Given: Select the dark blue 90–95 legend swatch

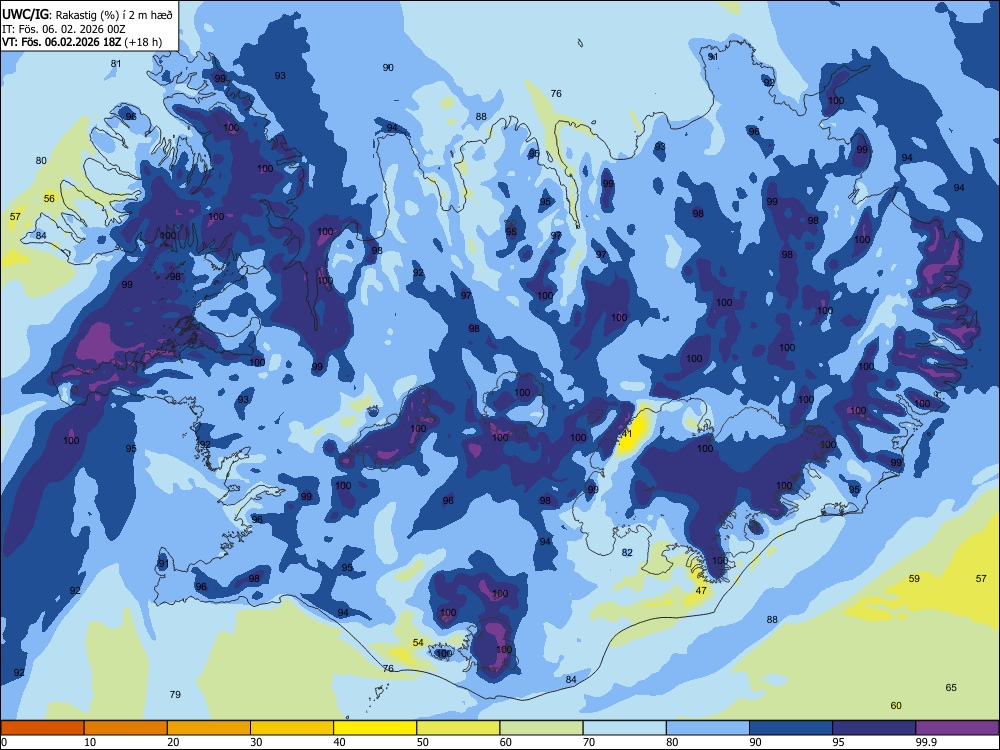Looking at the screenshot, I should click(791, 728).
